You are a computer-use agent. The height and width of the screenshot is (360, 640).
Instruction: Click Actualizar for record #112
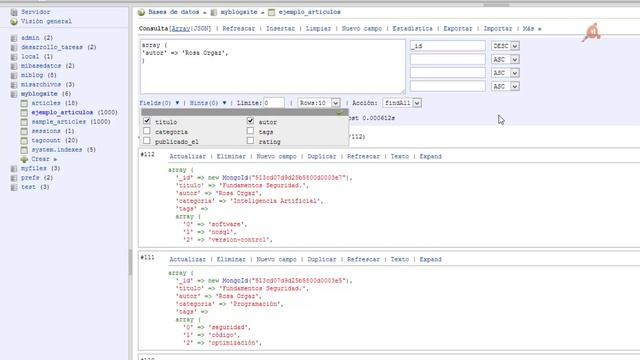tap(188, 156)
